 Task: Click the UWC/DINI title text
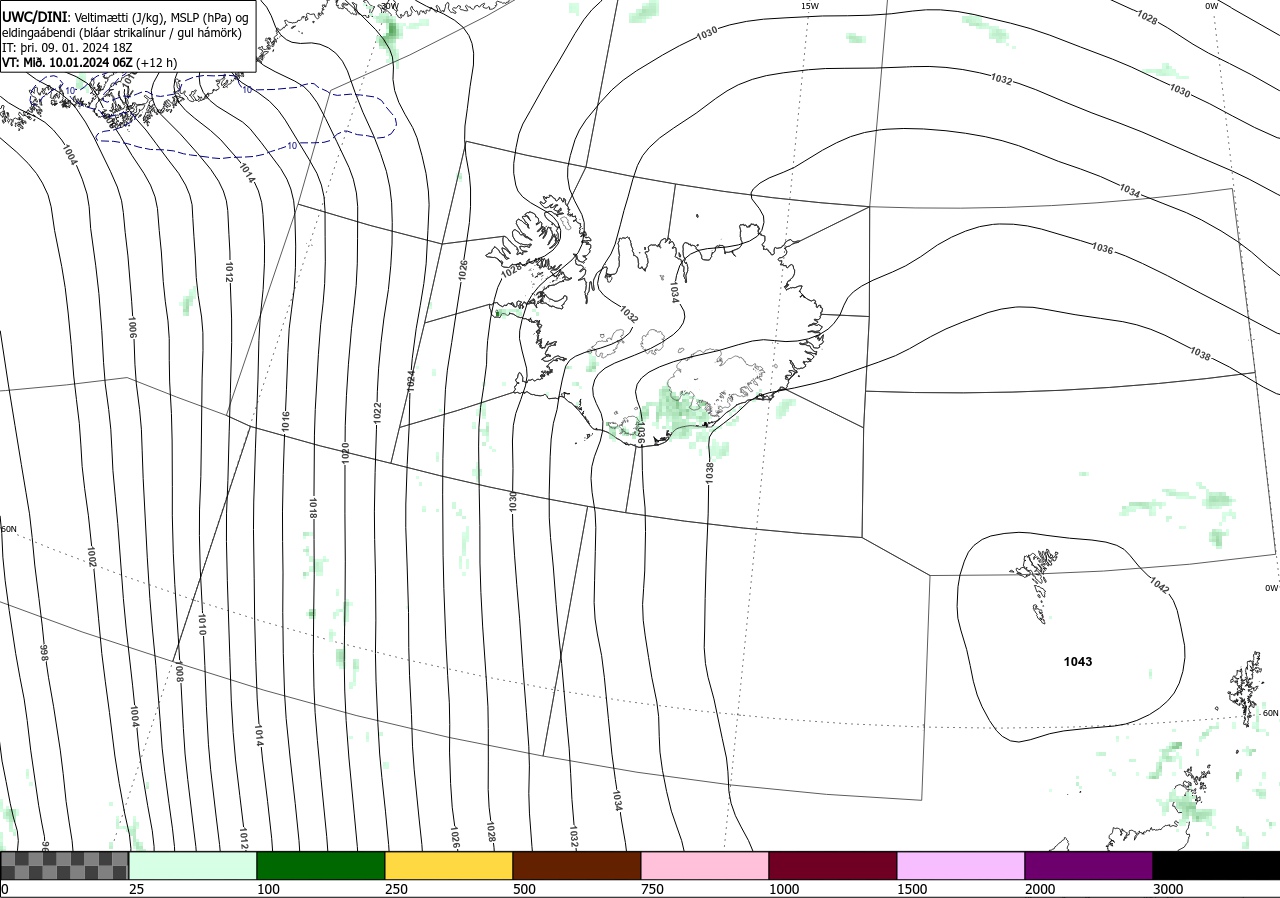[34, 17]
